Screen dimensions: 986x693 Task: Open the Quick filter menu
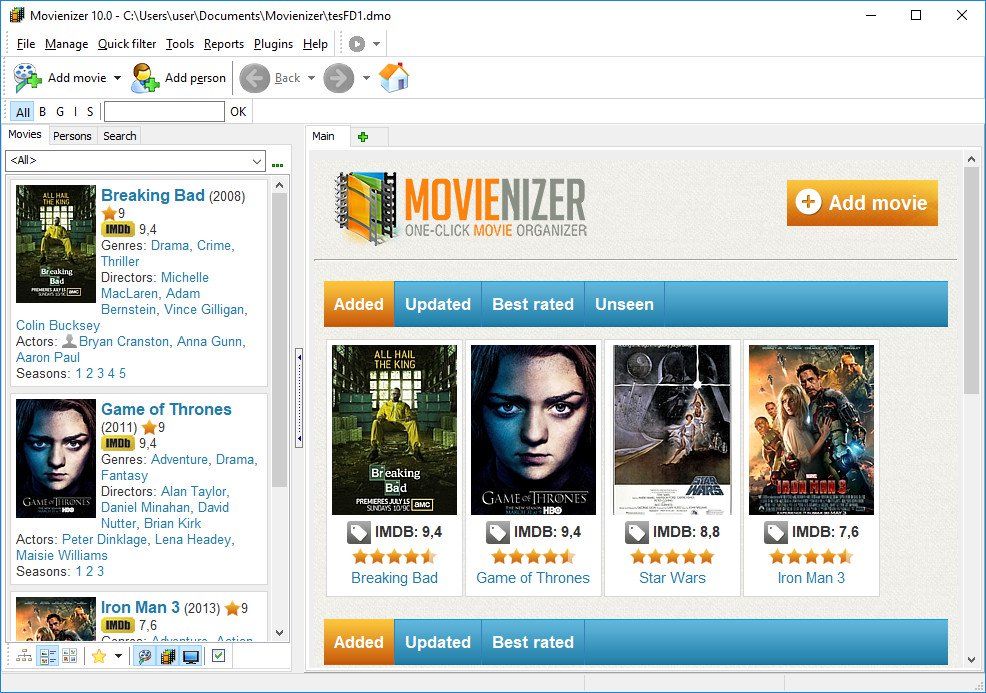tap(127, 44)
